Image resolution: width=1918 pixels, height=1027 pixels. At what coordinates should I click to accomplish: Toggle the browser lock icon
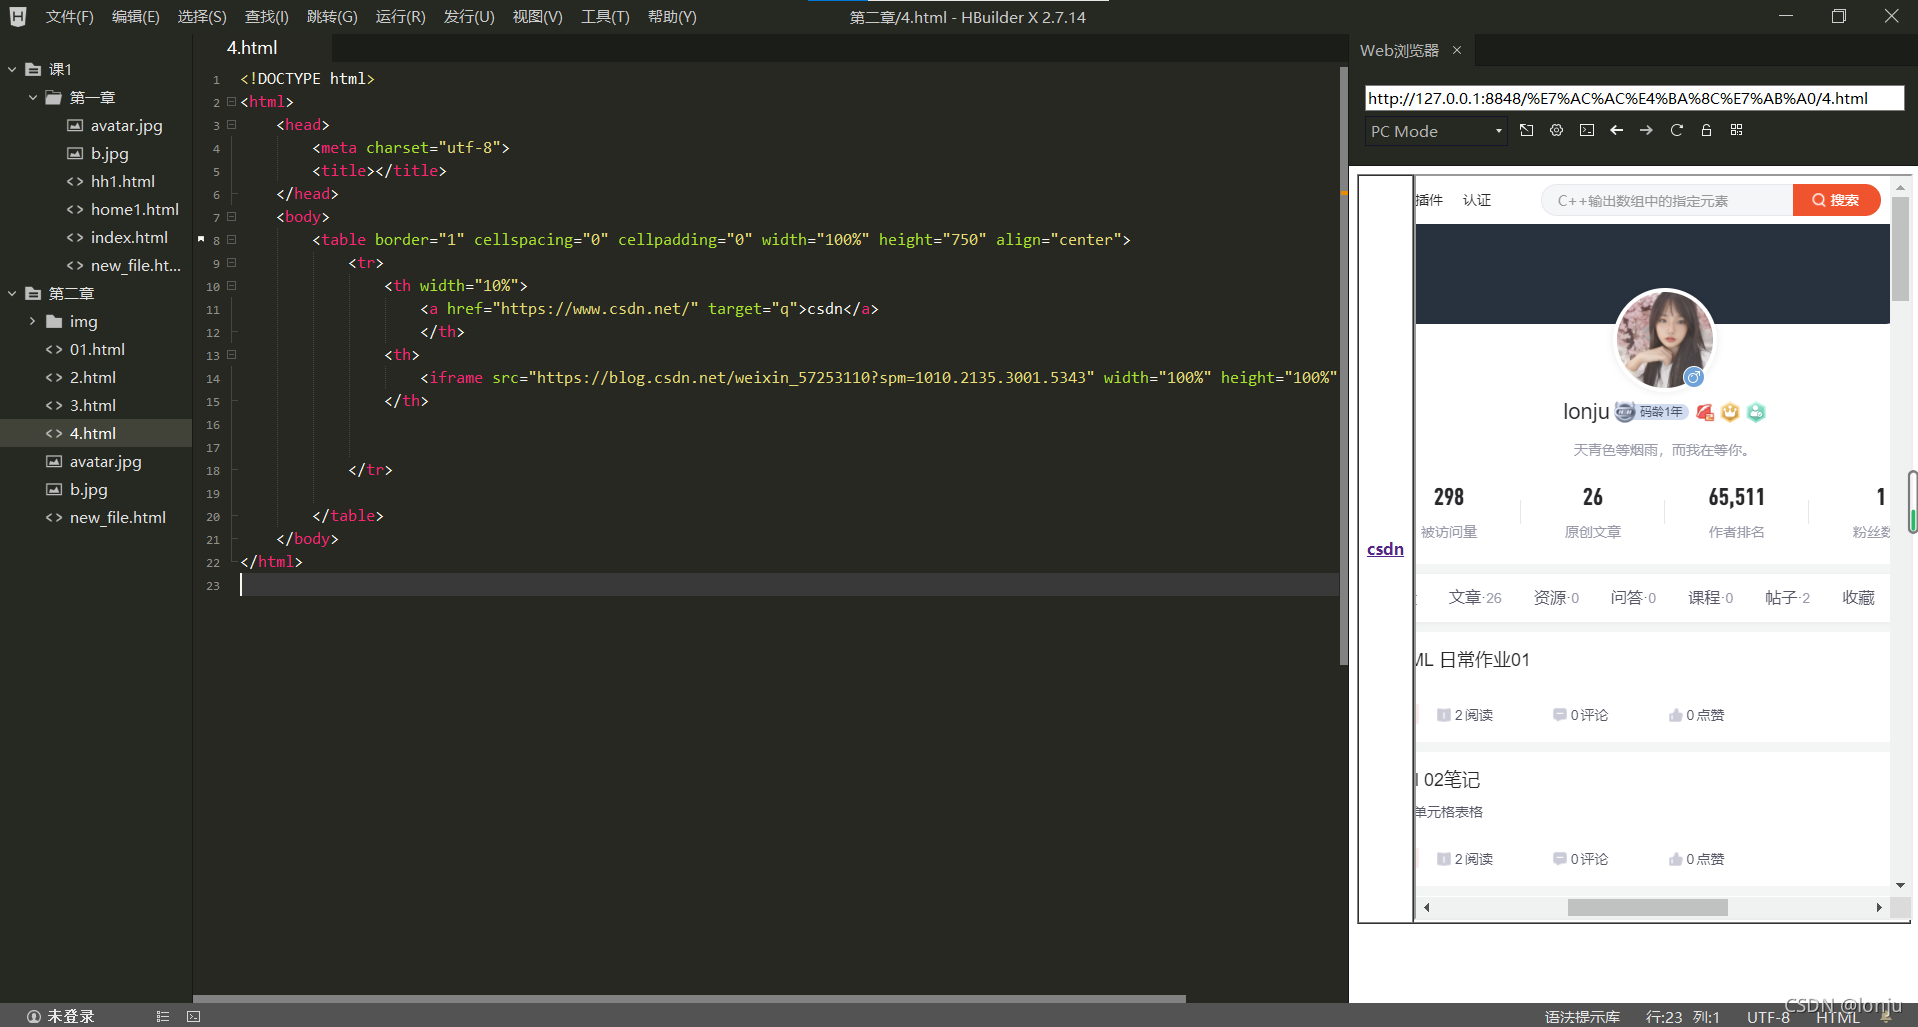(1706, 130)
